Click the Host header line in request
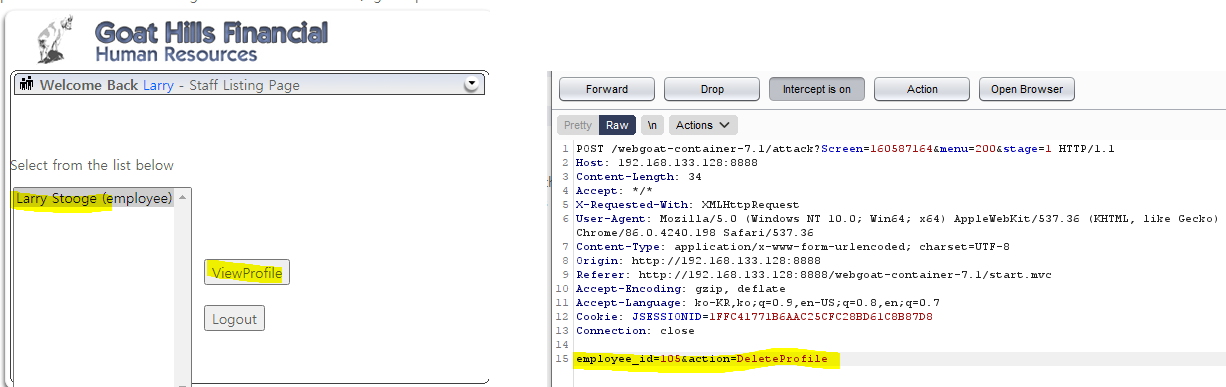 tap(667, 162)
